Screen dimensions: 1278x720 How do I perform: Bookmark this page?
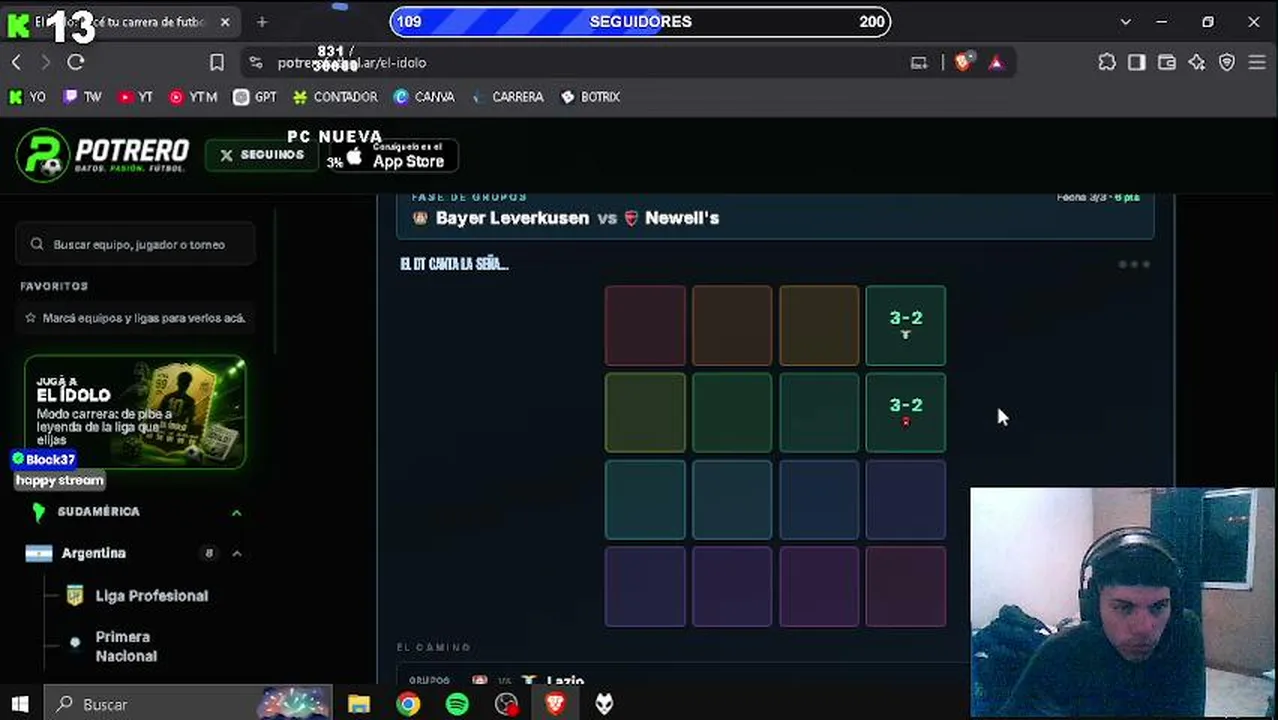[217, 62]
